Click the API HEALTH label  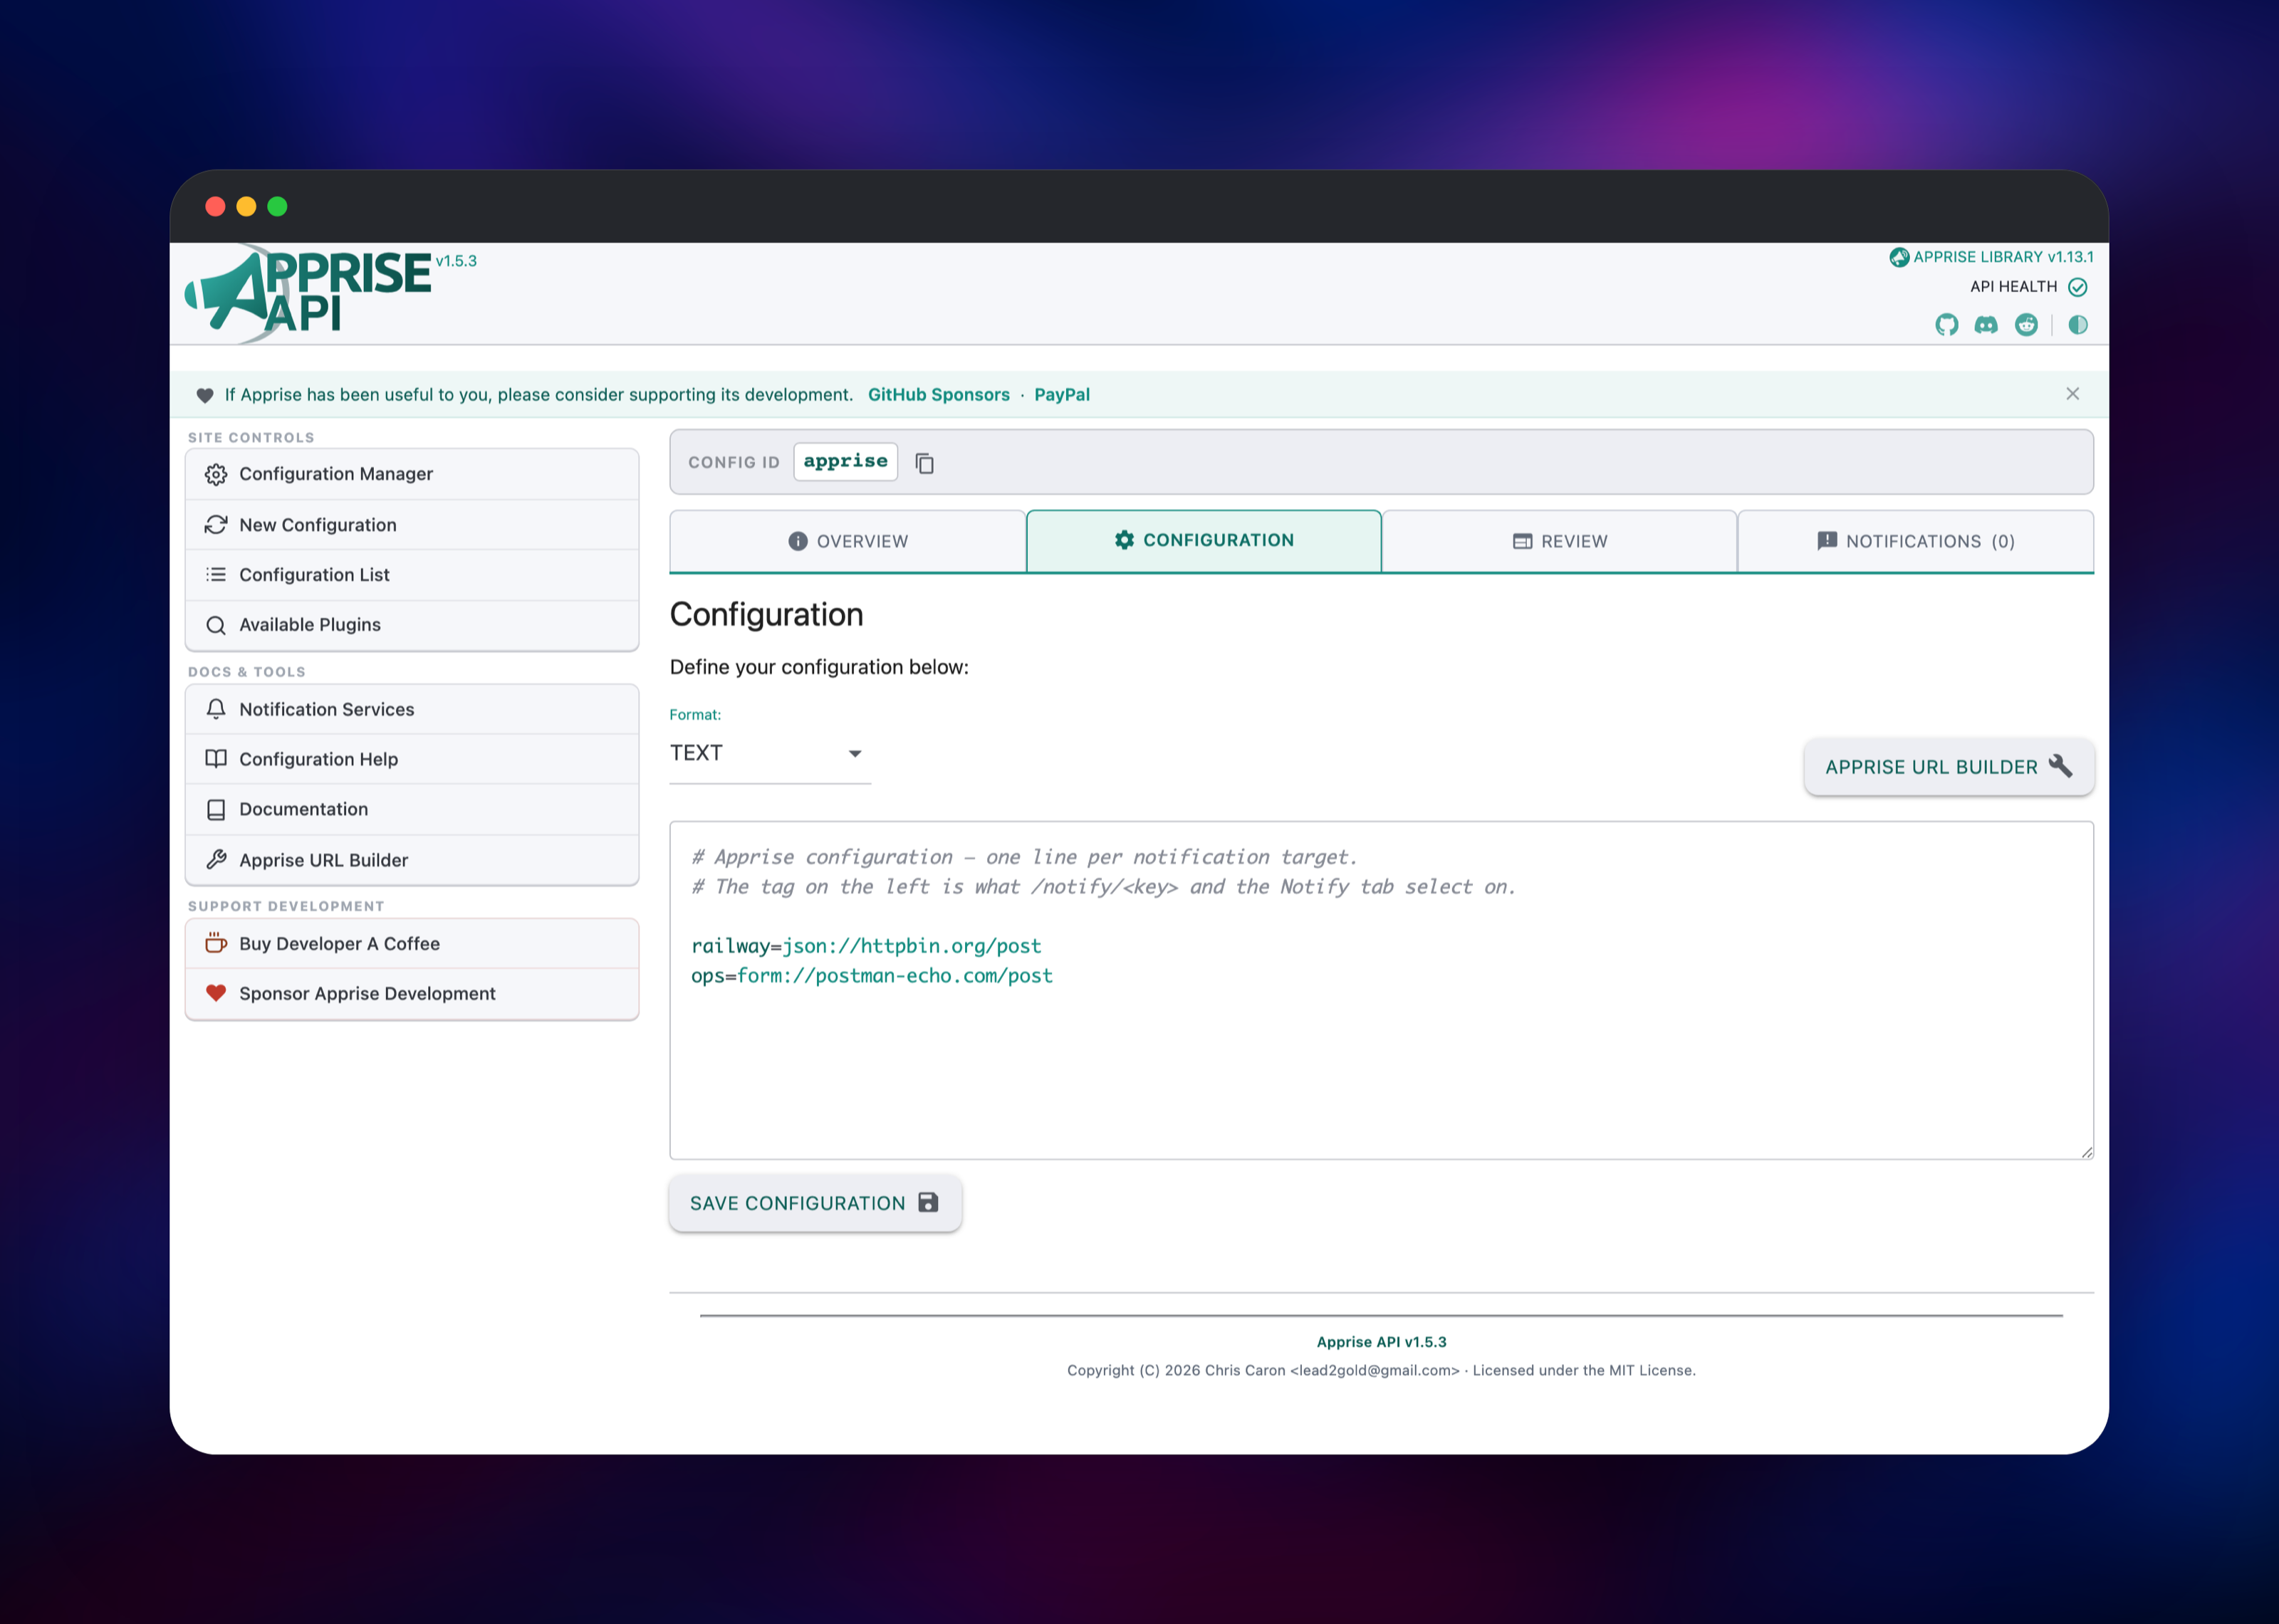pos(2013,287)
